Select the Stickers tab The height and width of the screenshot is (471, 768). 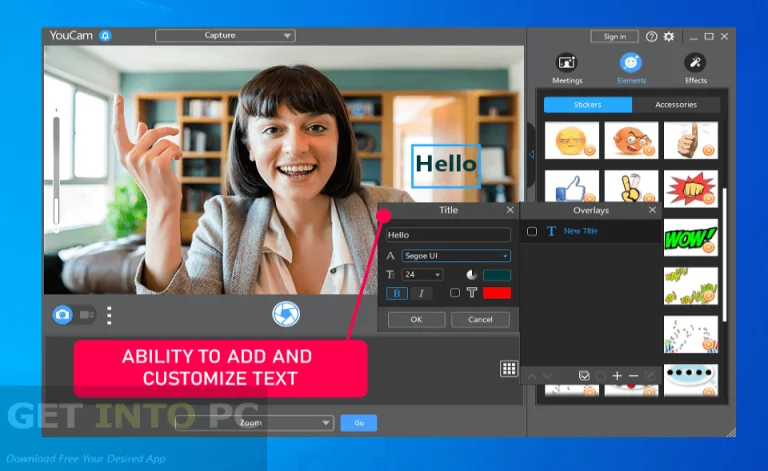point(588,105)
